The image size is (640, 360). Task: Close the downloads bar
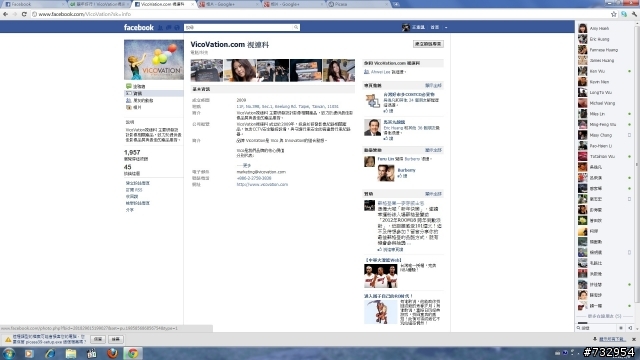click(x=633, y=339)
